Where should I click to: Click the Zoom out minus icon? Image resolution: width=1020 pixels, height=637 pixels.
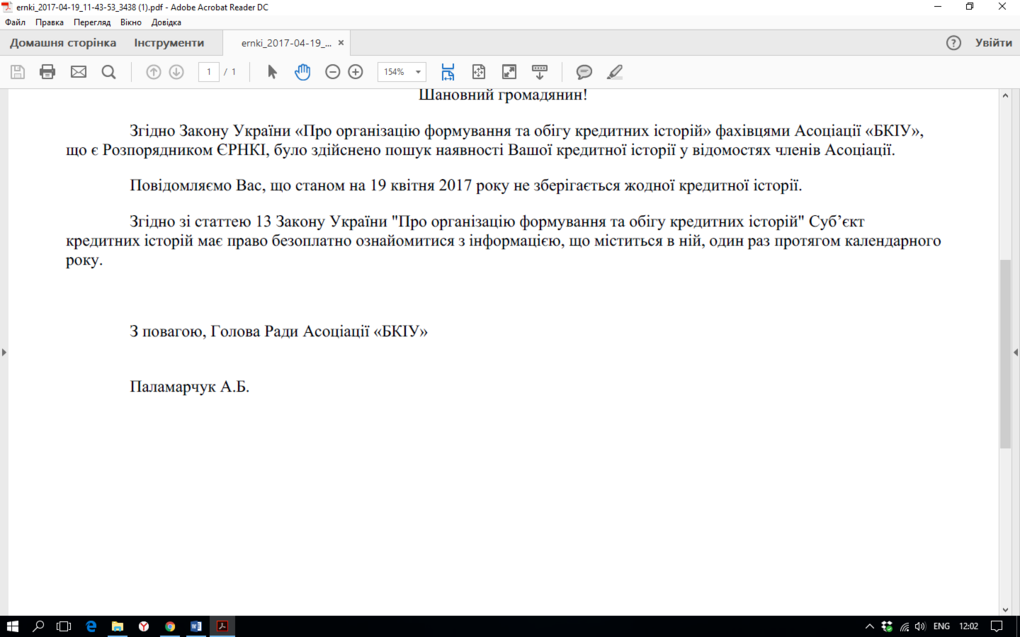[333, 72]
